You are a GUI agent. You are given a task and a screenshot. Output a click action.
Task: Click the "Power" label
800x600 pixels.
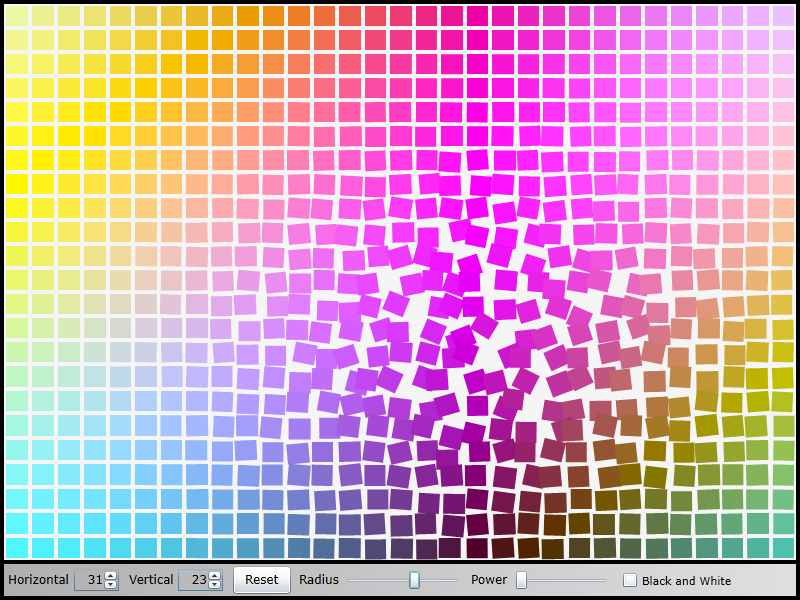(x=489, y=580)
